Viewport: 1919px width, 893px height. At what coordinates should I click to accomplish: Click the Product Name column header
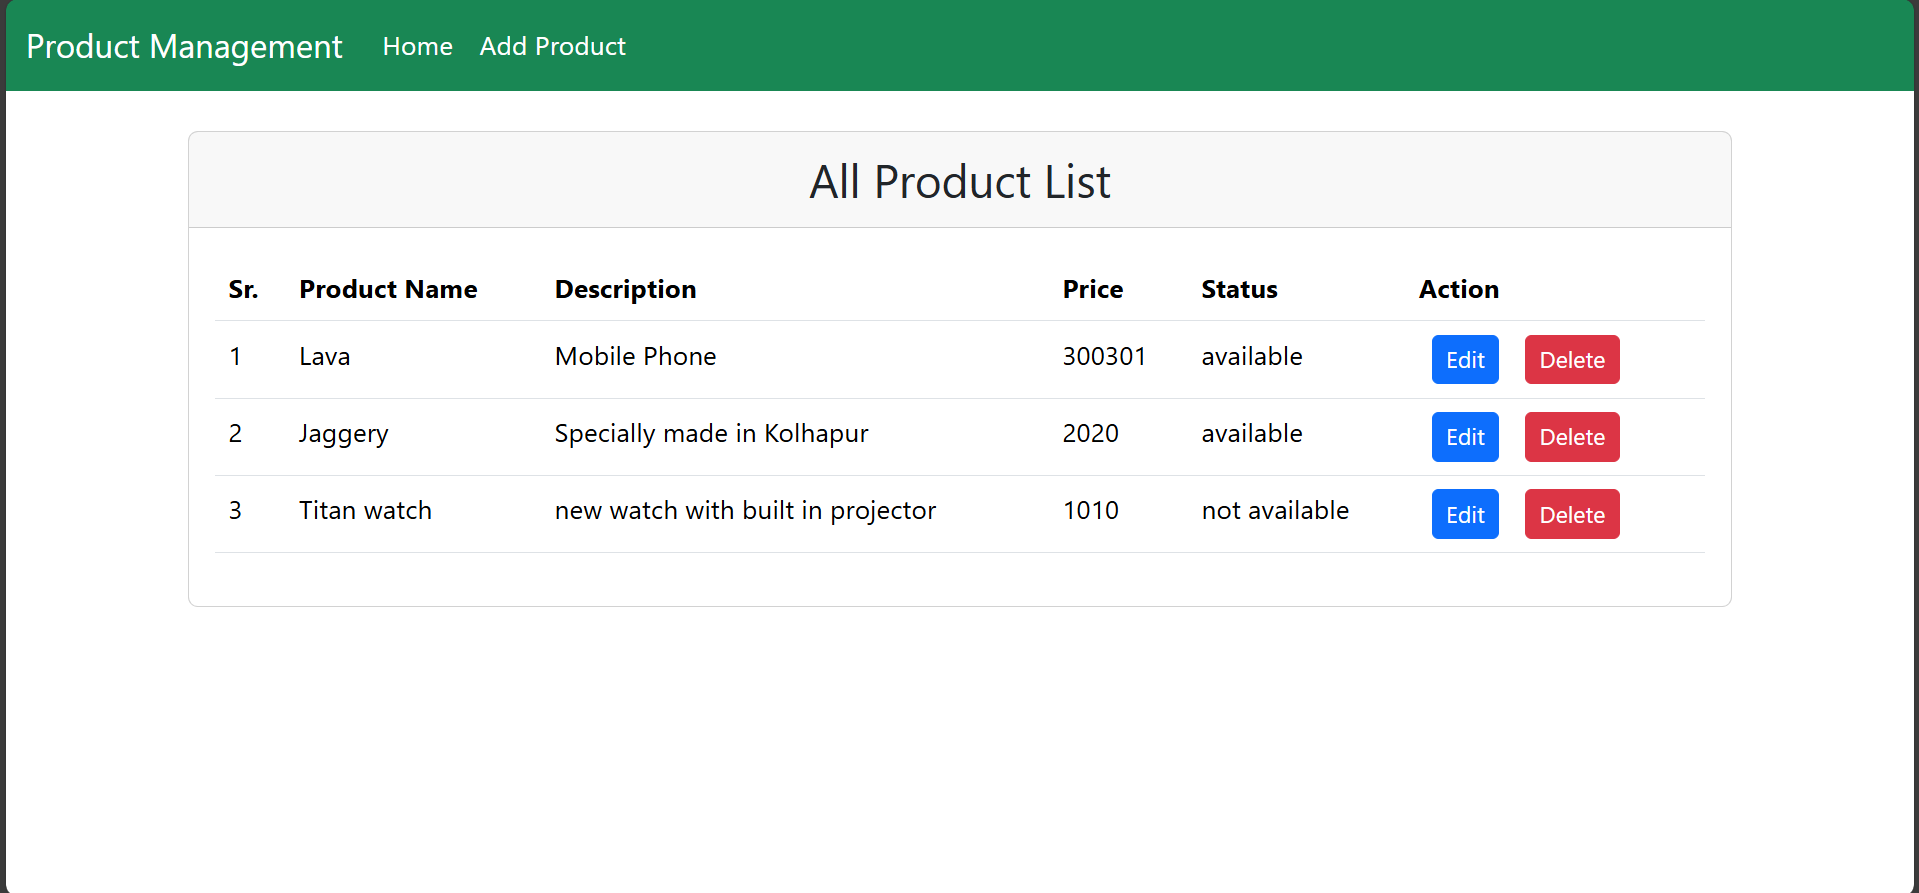[x=388, y=289]
